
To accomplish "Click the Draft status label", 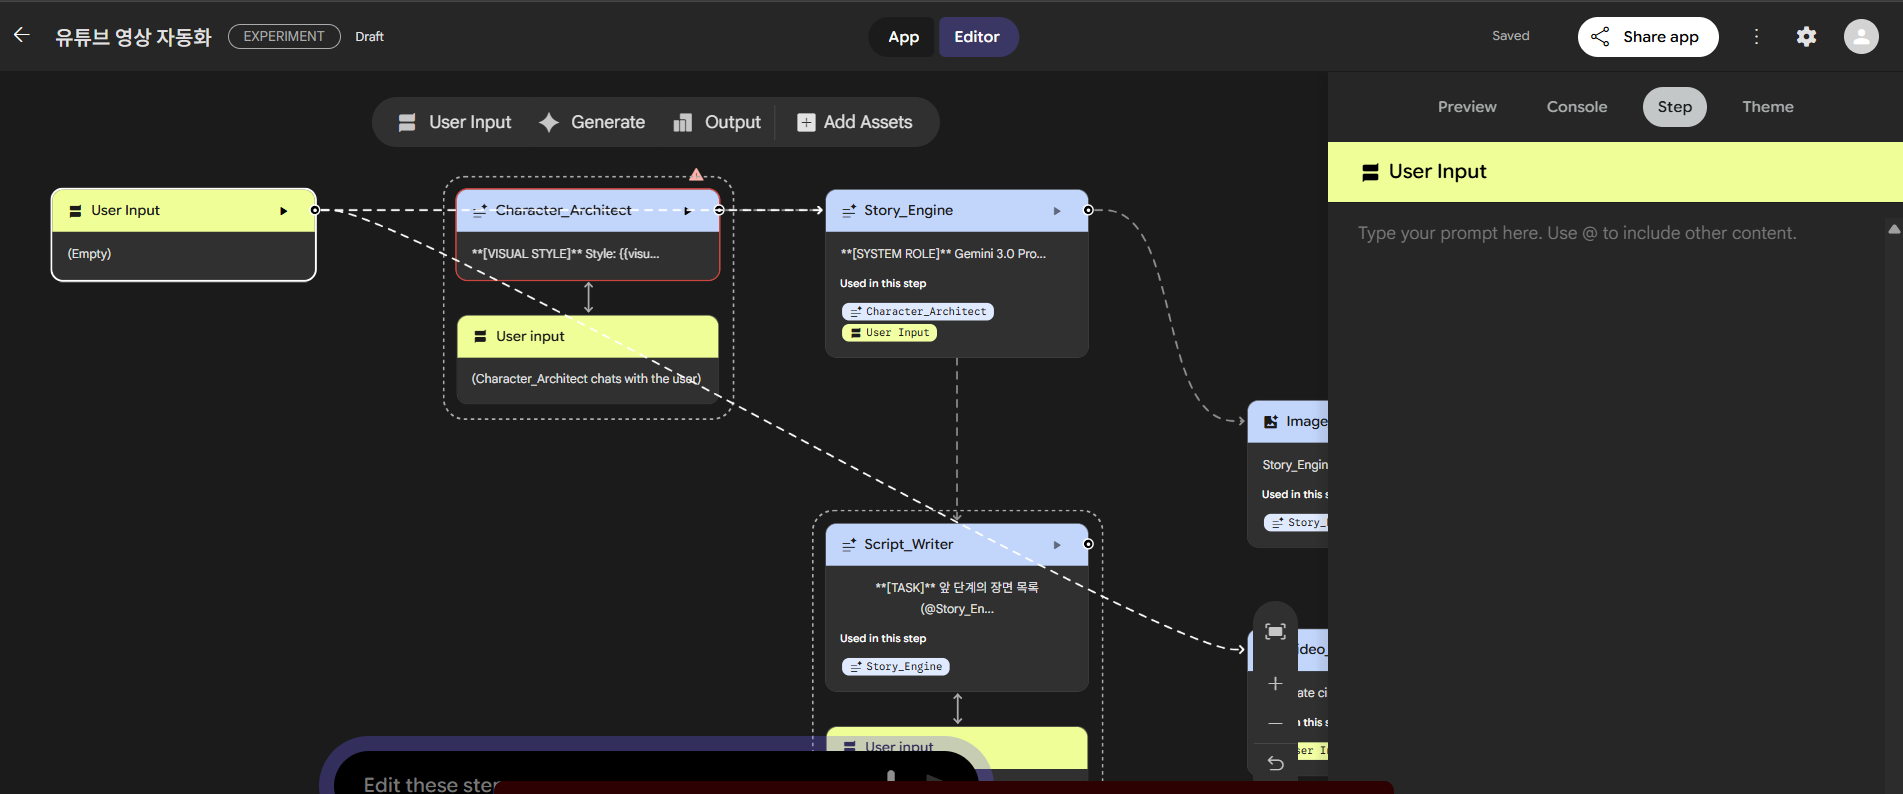I will pyautogui.click(x=369, y=37).
